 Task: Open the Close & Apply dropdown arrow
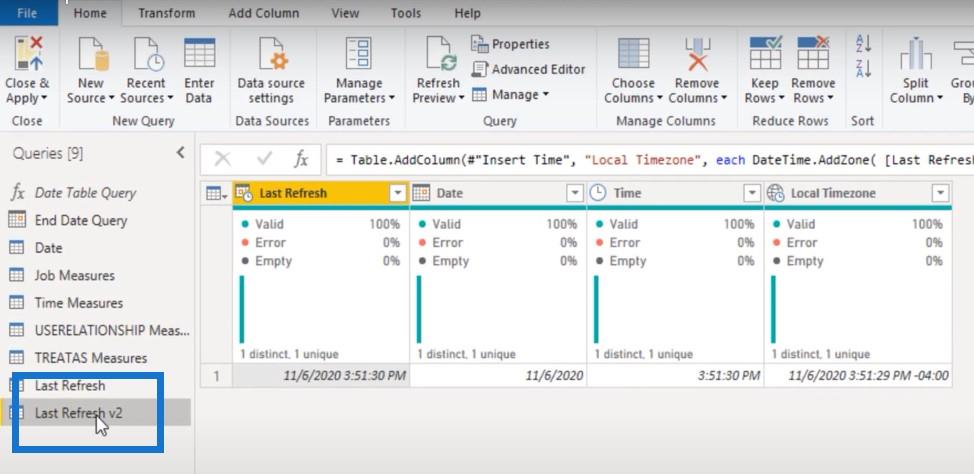pos(44,99)
